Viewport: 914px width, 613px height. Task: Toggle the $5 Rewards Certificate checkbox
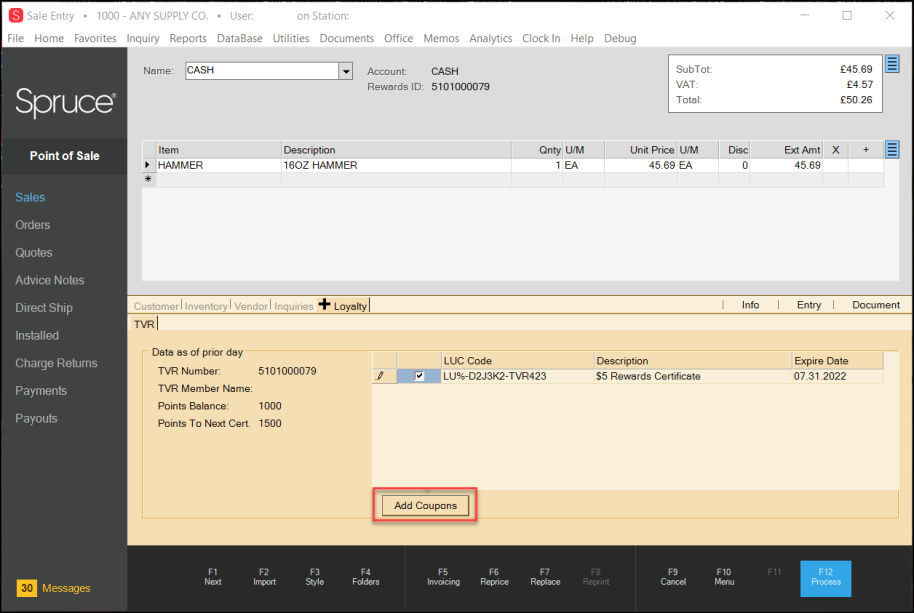[x=419, y=376]
